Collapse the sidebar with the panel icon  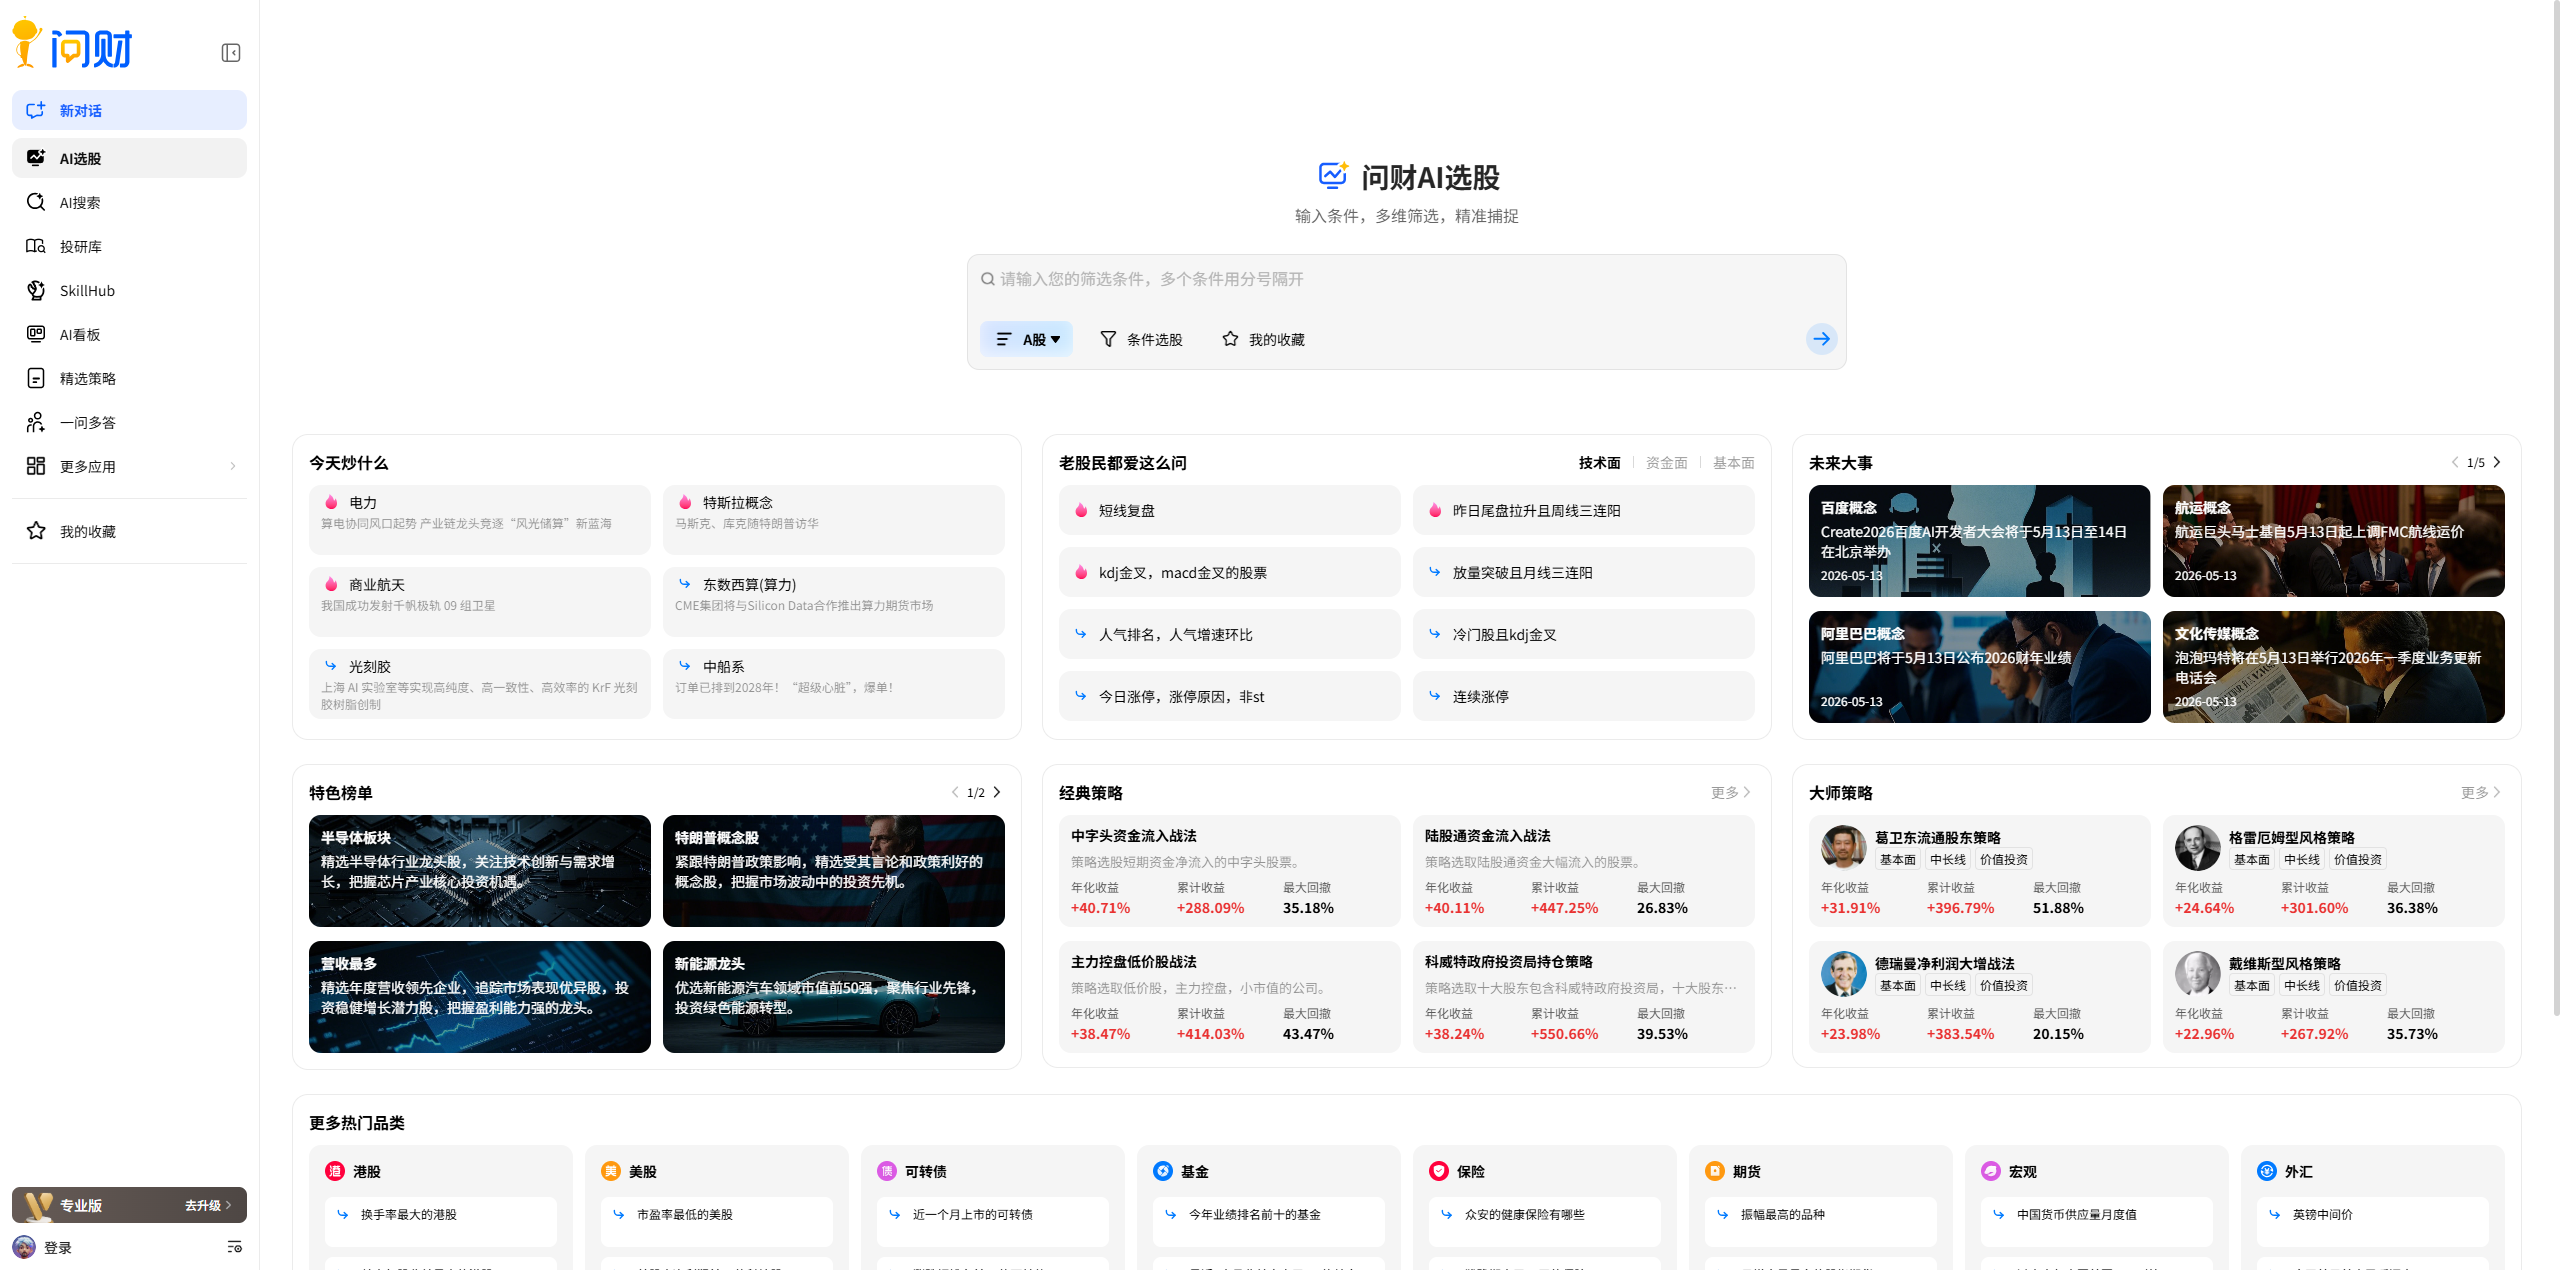pyautogui.click(x=231, y=53)
